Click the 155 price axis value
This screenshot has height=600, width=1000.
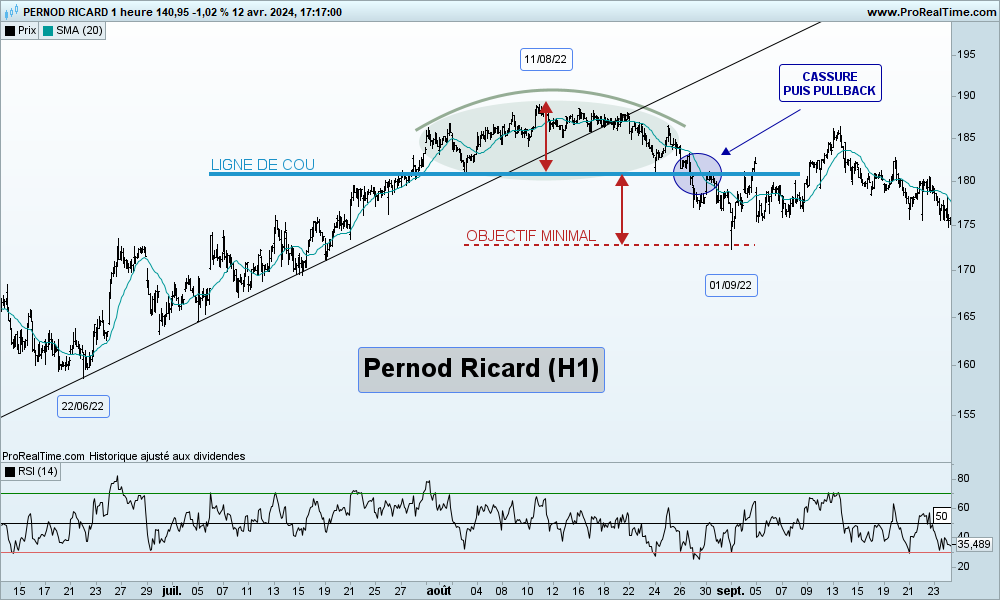coord(966,414)
